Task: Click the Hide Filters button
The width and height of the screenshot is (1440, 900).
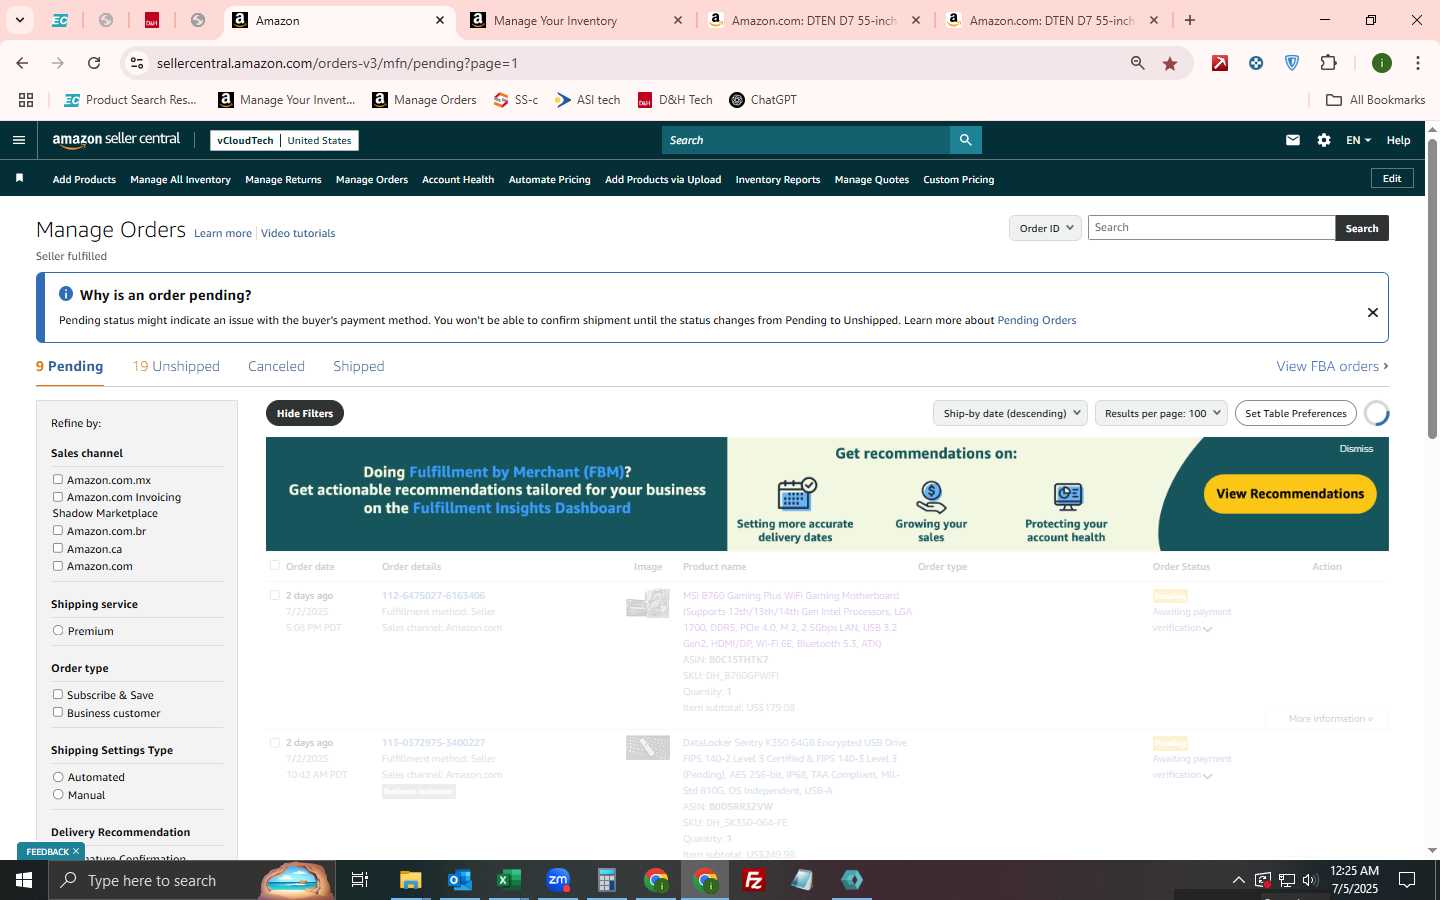Action: [x=305, y=413]
